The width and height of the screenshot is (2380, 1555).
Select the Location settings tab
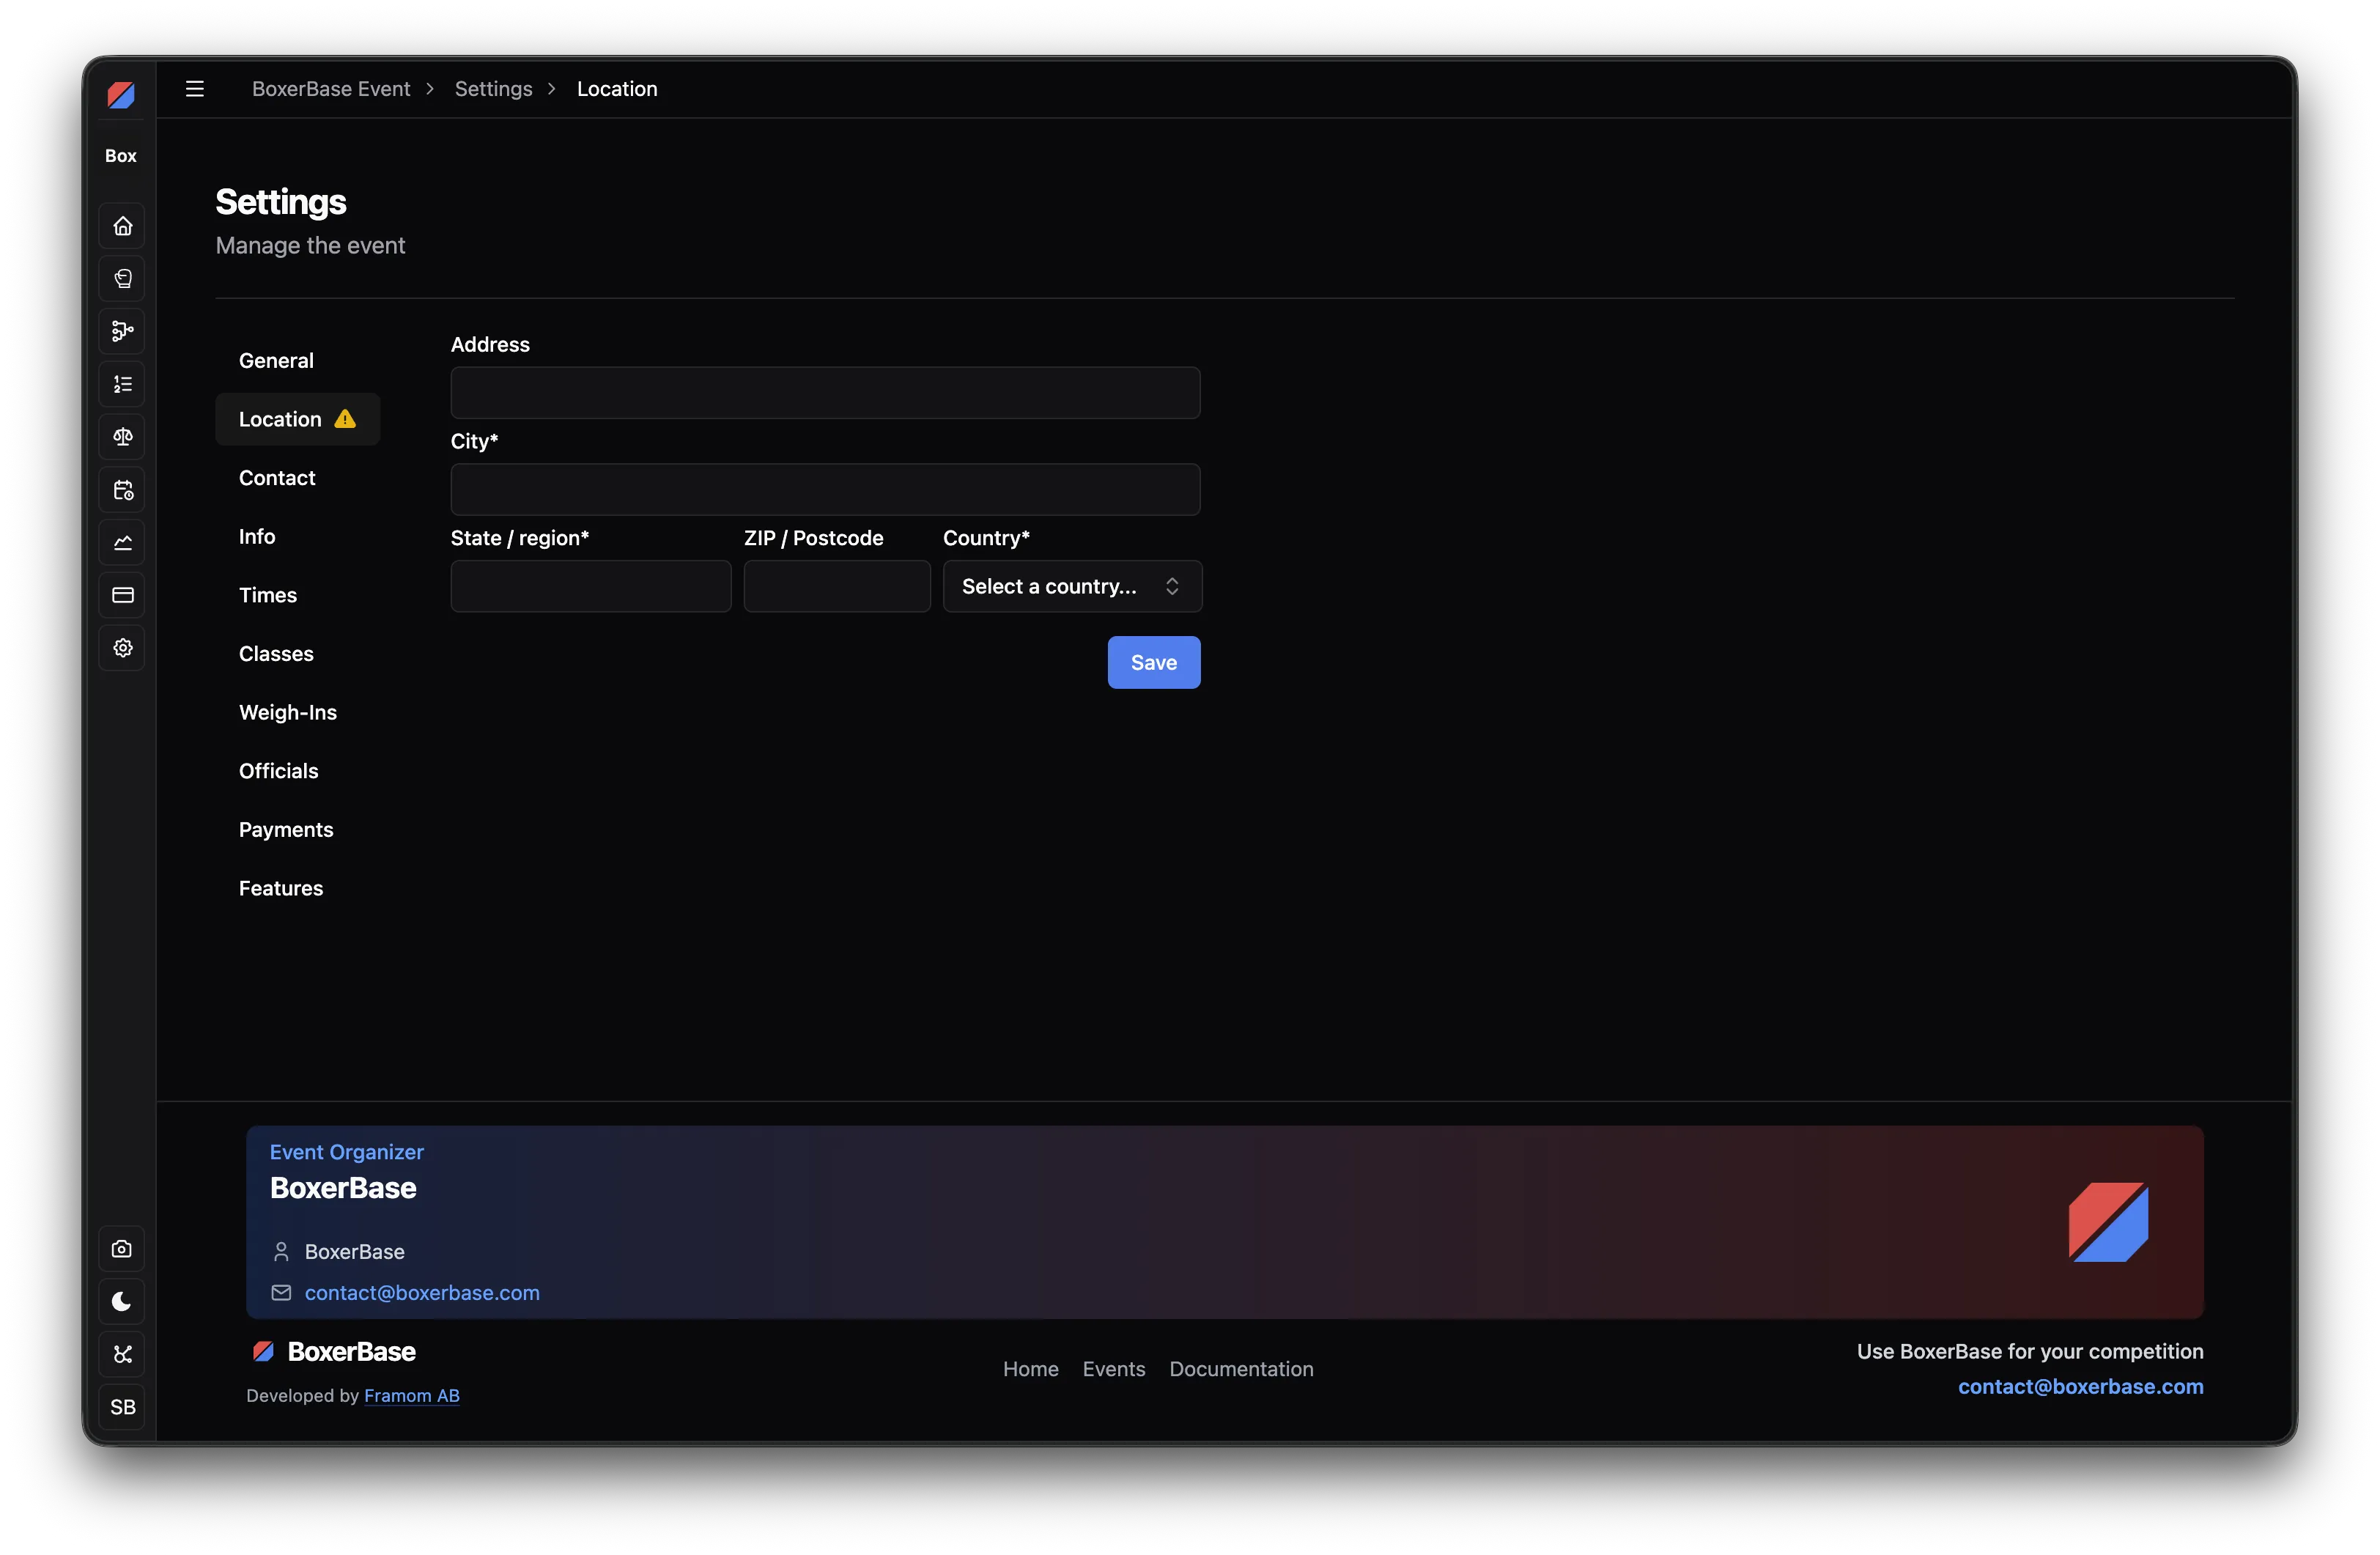[x=298, y=419]
